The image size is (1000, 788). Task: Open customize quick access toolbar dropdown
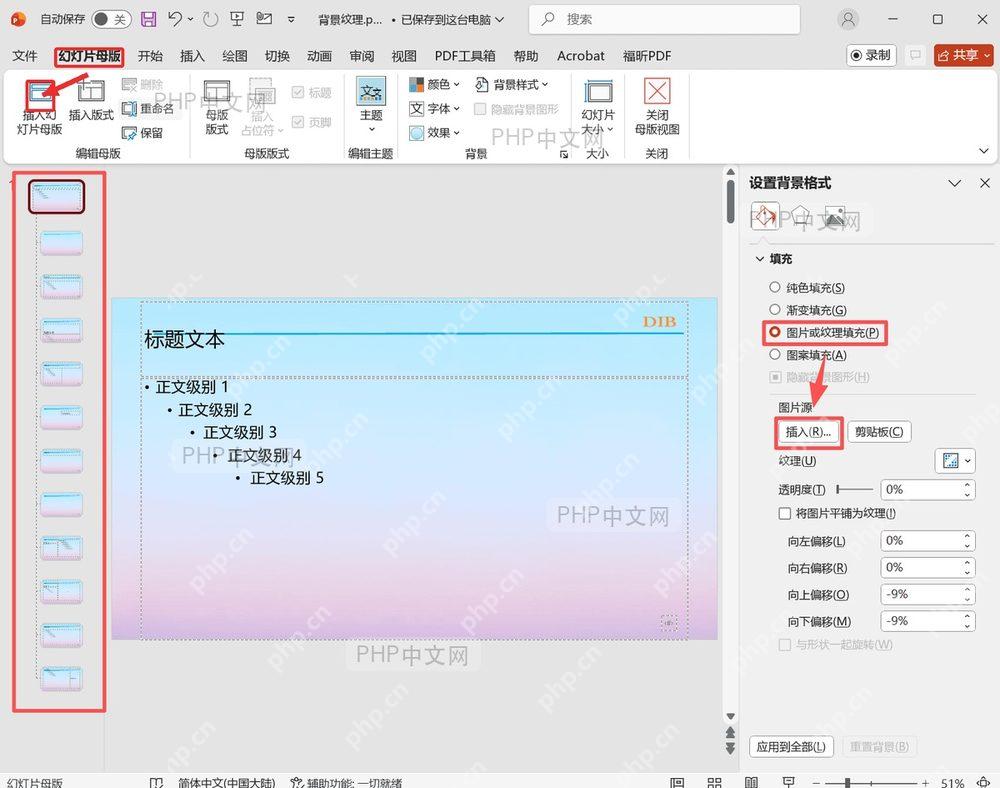tap(291, 20)
